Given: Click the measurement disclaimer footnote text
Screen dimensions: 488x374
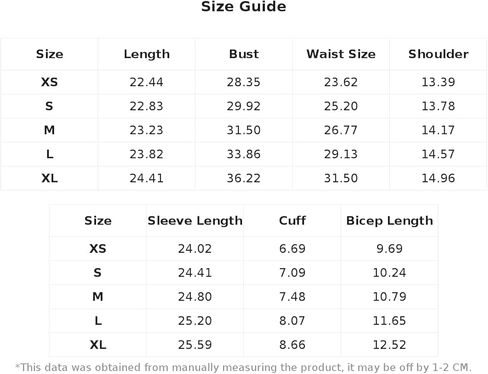Looking at the screenshot, I should [244, 367].
